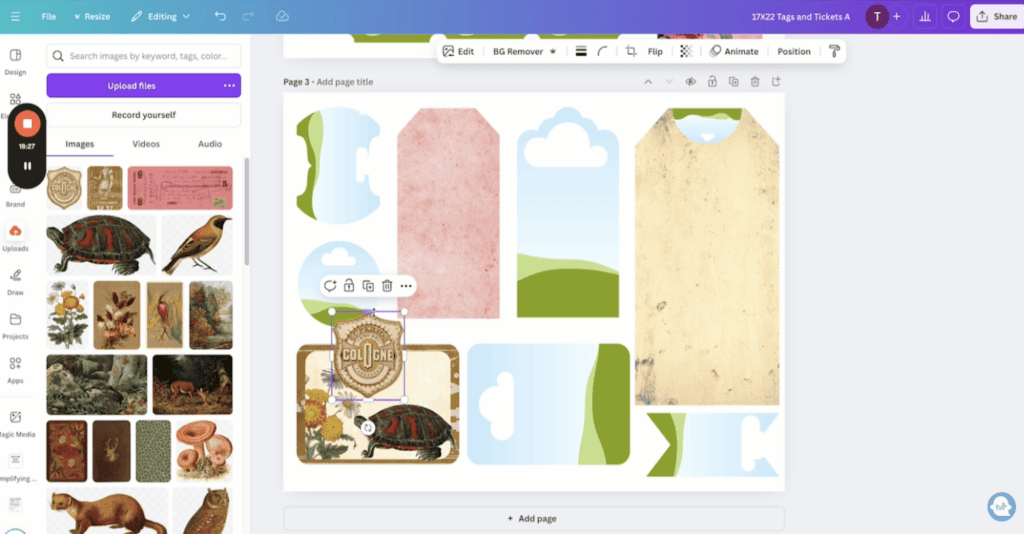Open the transparency checkerboard icon
Image resolution: width=1024 pixels, height=534 pixels.
pos(686,51)
